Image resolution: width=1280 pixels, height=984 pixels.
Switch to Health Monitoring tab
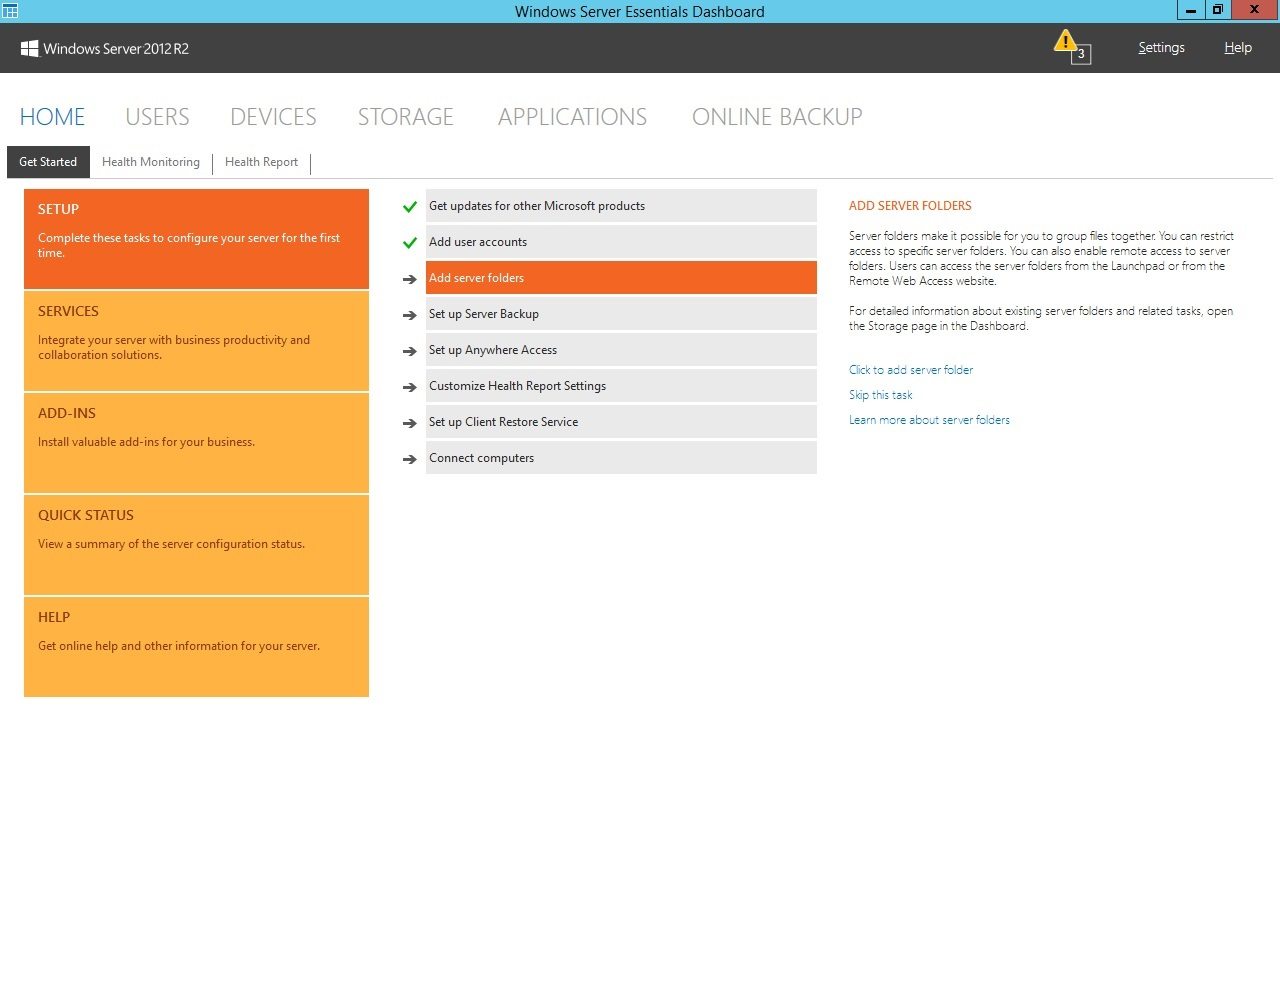(151, 162)
